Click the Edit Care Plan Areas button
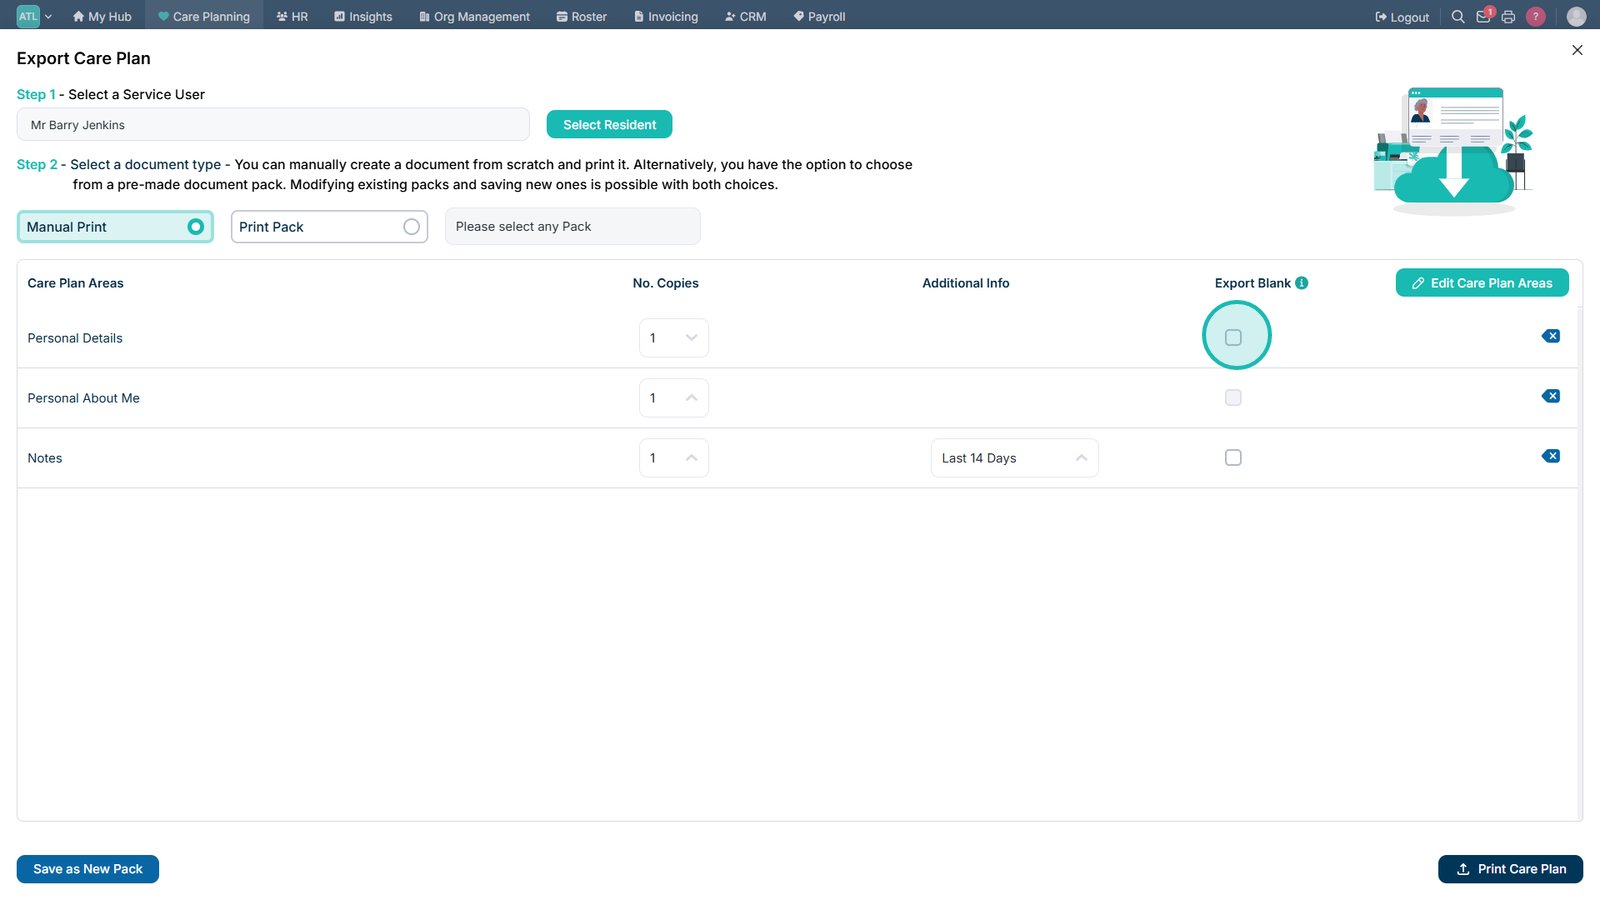The image size is (1600, 900). click(x=1482, y=283)
